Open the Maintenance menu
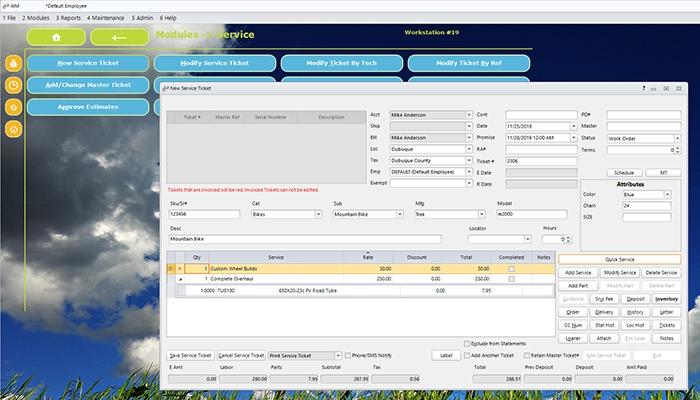The image size is (700, 400). point(106,18)
